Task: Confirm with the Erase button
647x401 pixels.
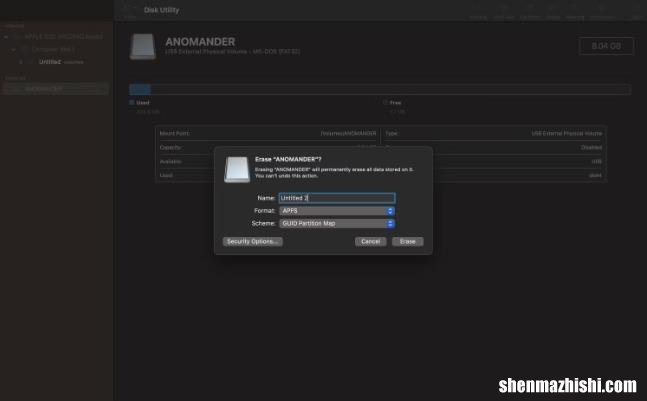Action: coord(408,241)
